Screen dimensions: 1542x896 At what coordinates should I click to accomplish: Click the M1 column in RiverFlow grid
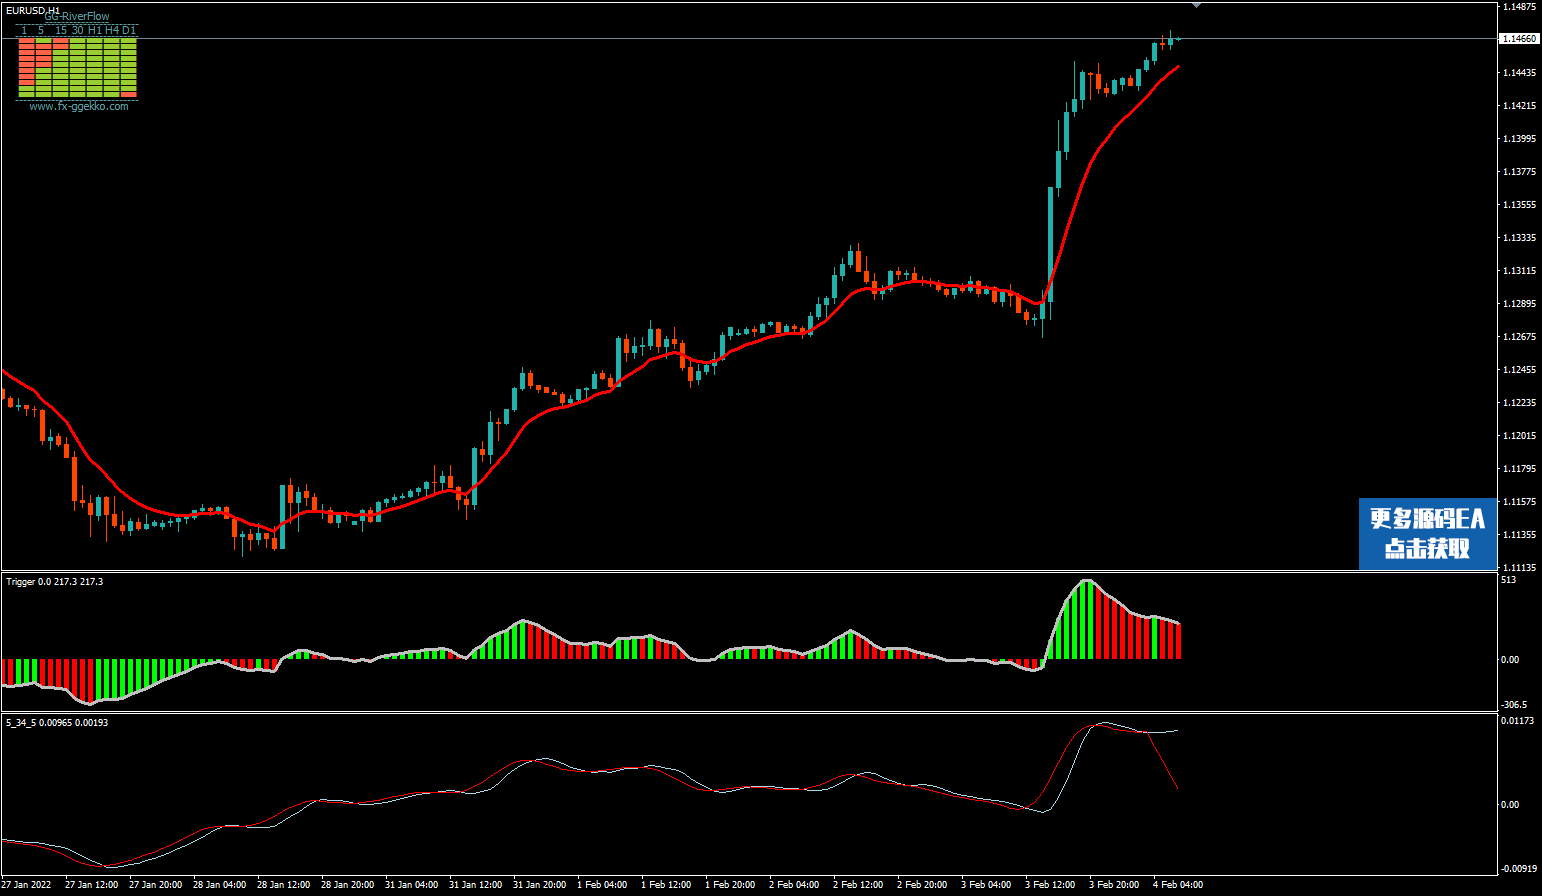click(26, 68)
